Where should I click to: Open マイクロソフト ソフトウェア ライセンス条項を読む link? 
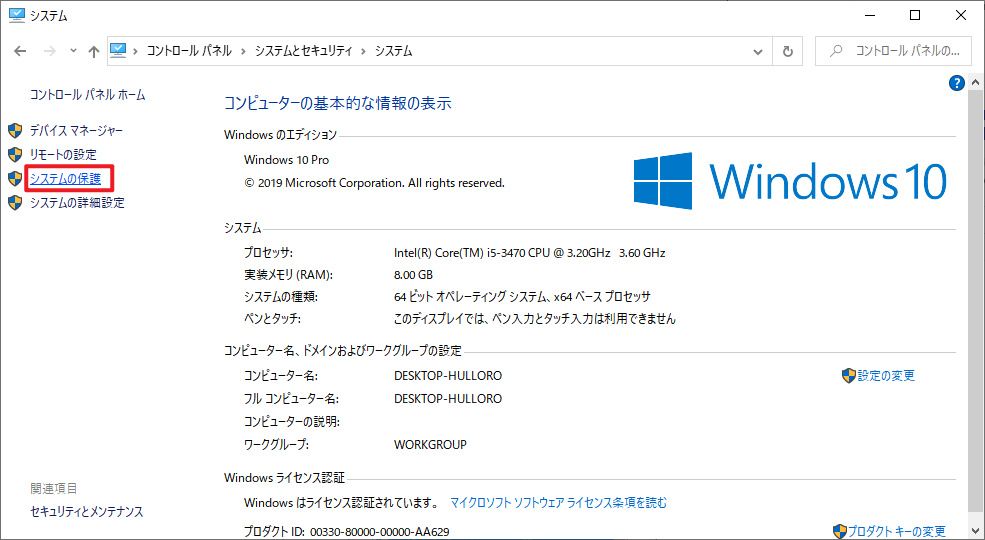tap(558, 502)
